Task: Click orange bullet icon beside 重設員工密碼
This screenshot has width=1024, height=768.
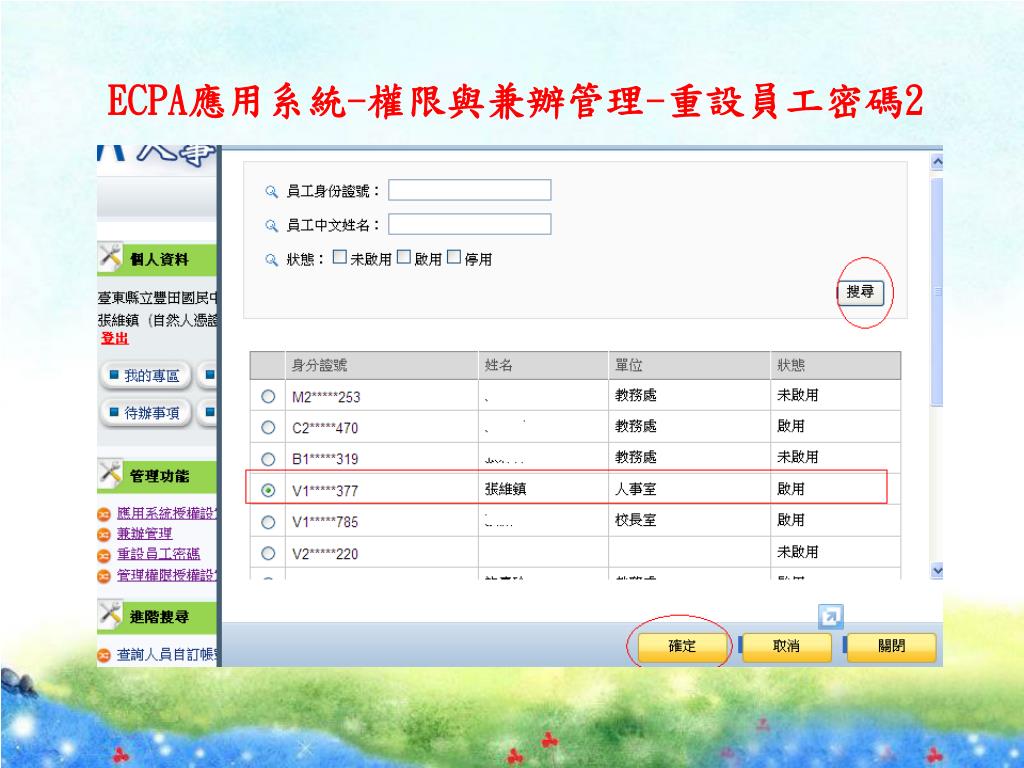Action: click(x=104, y=555)
